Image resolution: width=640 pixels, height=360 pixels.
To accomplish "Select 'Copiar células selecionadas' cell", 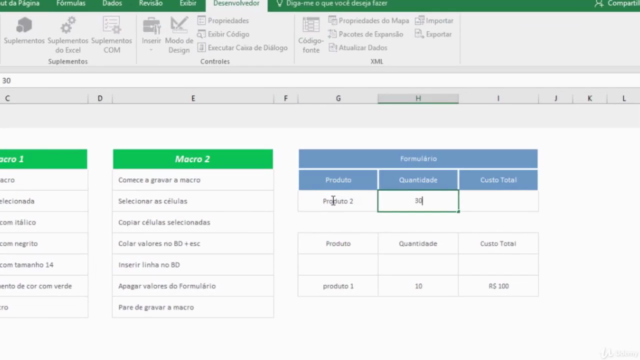I will tap(193, 222).
